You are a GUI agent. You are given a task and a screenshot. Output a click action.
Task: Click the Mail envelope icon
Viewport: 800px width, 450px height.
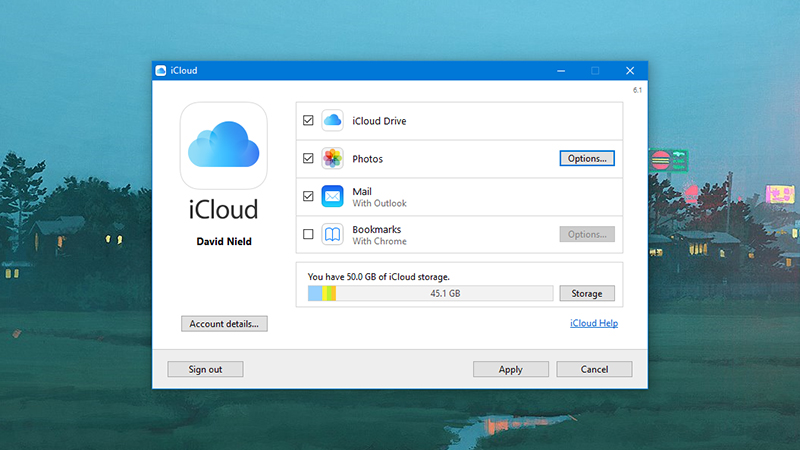[x=332, y=196]
